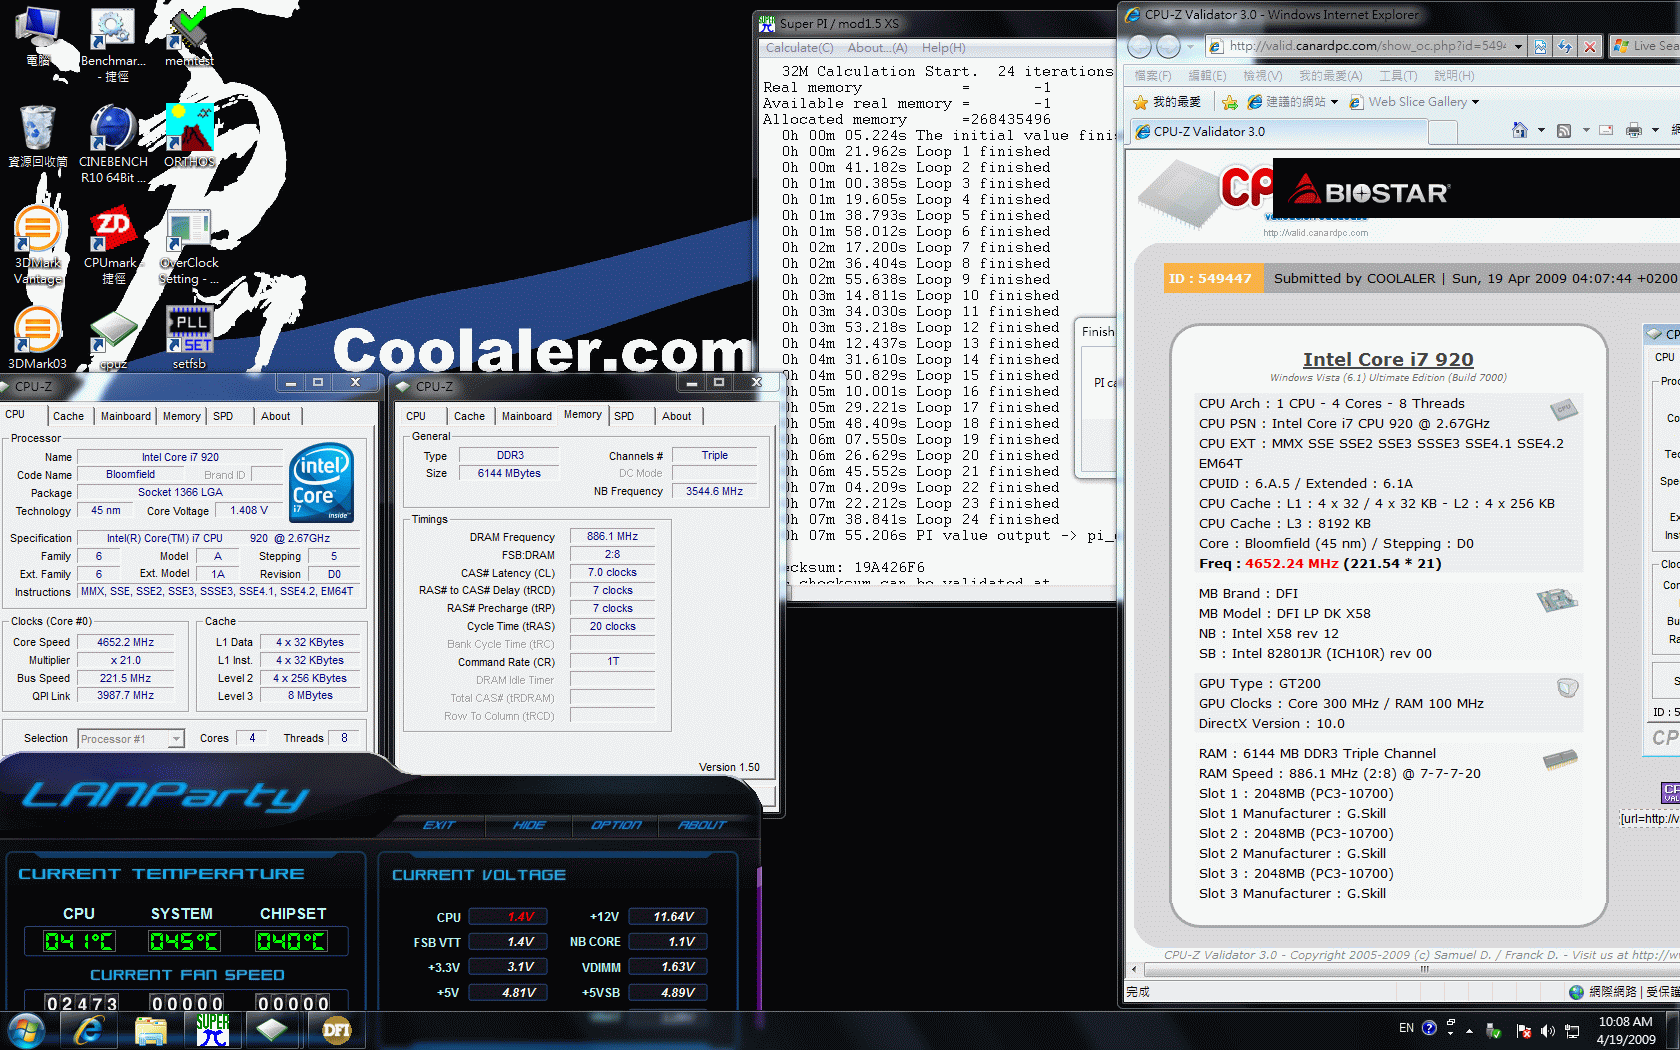The height and width of the screenshot is (1050, 1680).
Task: Open About tab in right CPU-Z window
Action: (677, 416)
